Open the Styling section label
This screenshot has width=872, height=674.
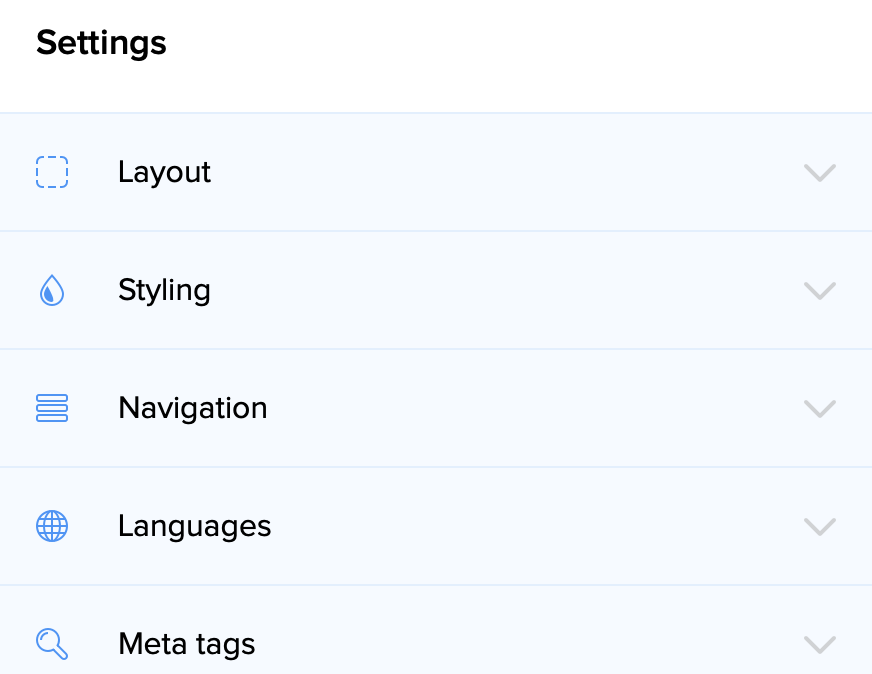pos(164,290)
